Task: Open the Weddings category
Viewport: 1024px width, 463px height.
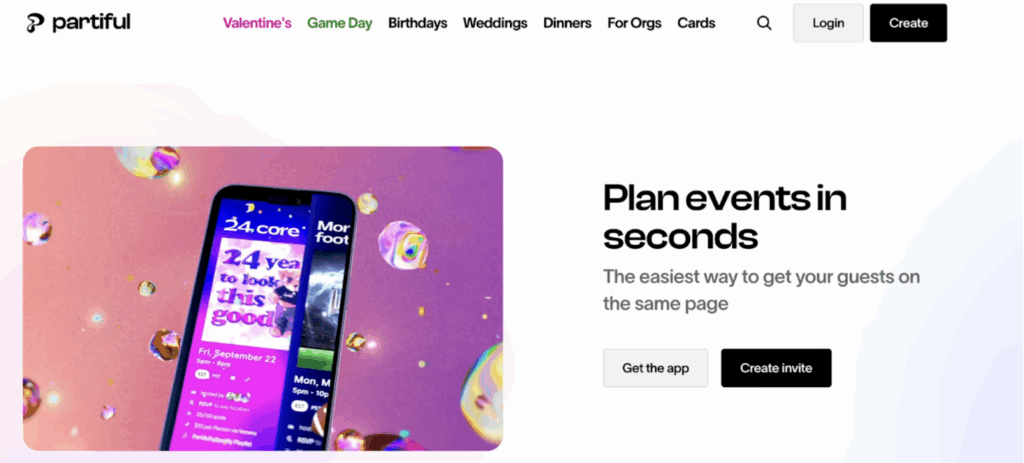Action: 495,24
